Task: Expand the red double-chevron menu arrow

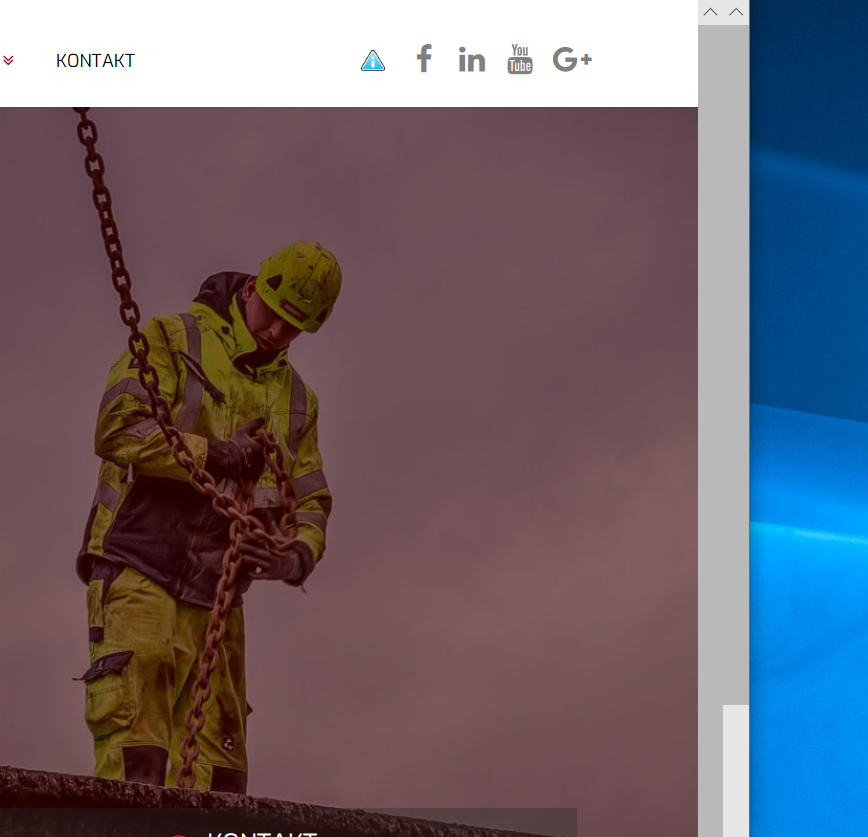Action: point(8,60)
